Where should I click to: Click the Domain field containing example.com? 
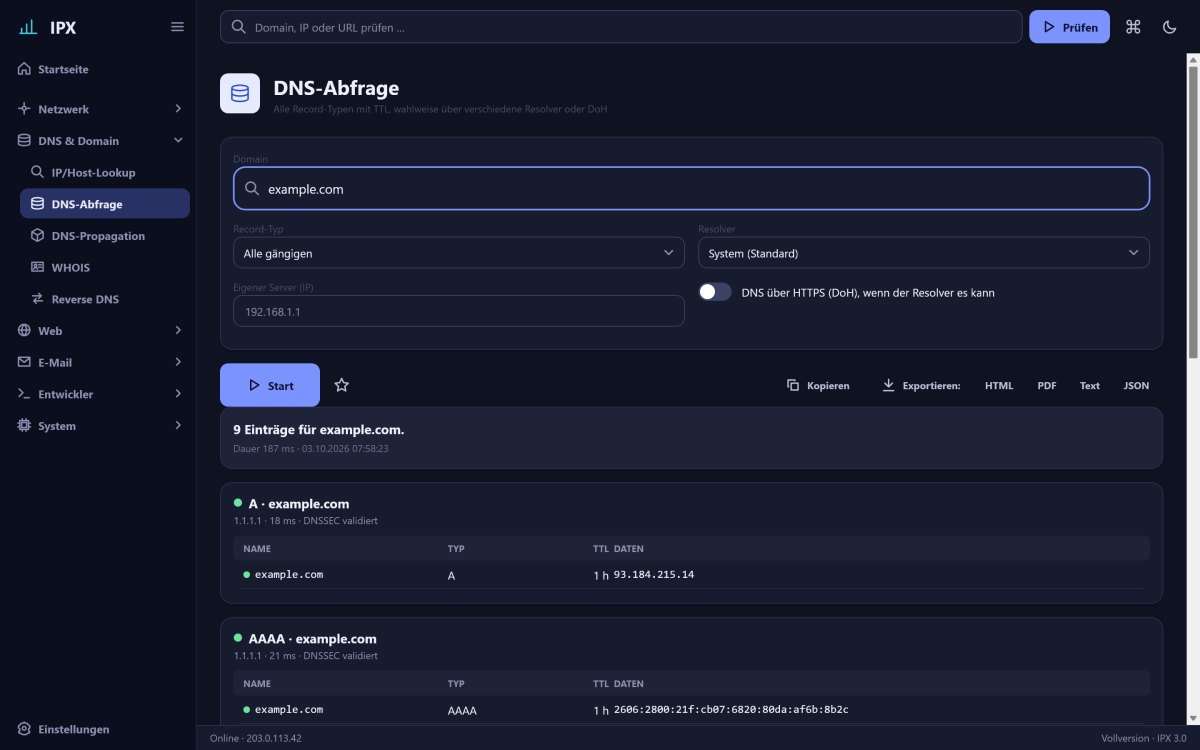691,188
